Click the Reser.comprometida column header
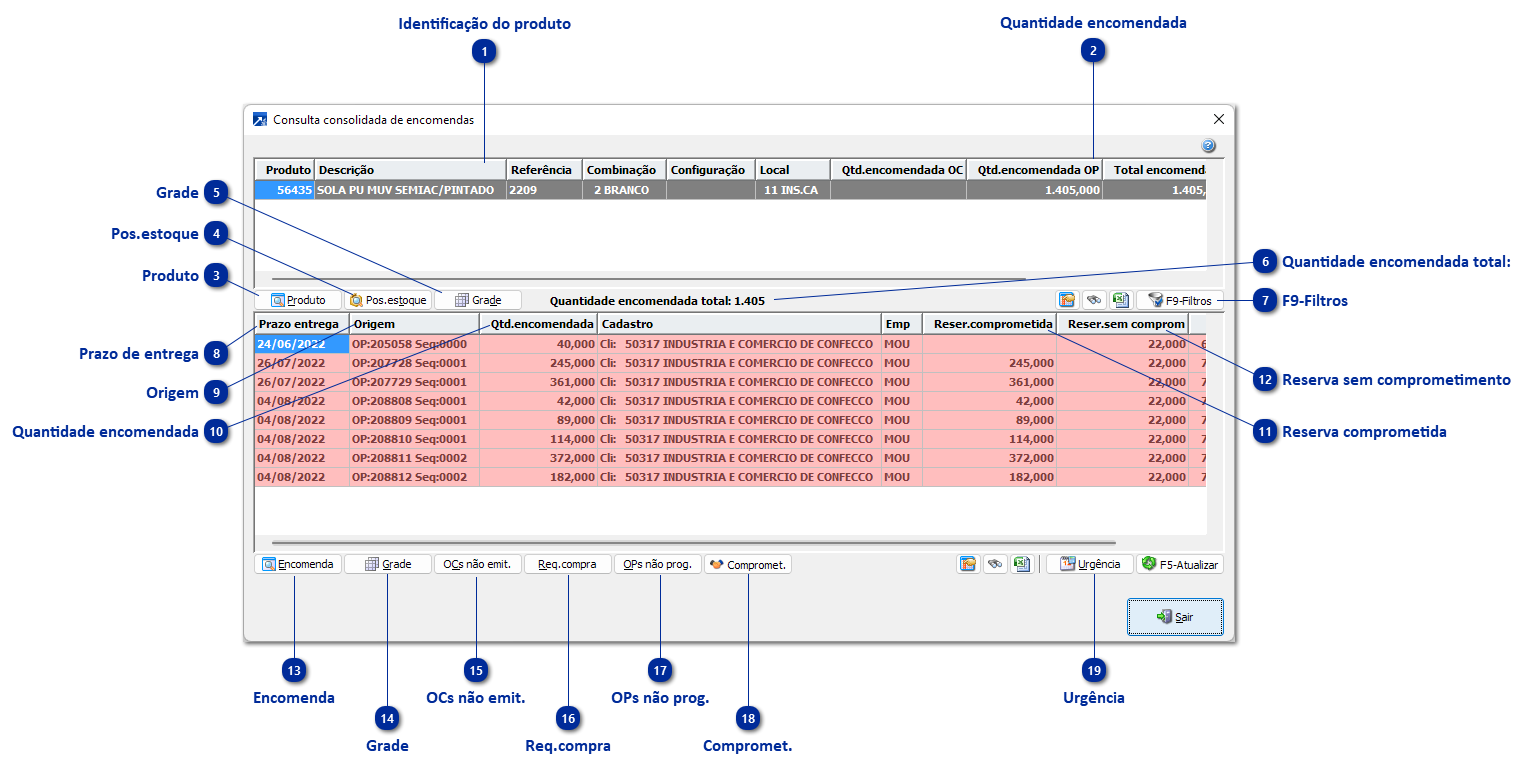This screenshot has width=1527, height=772. (x=990, y=324)
